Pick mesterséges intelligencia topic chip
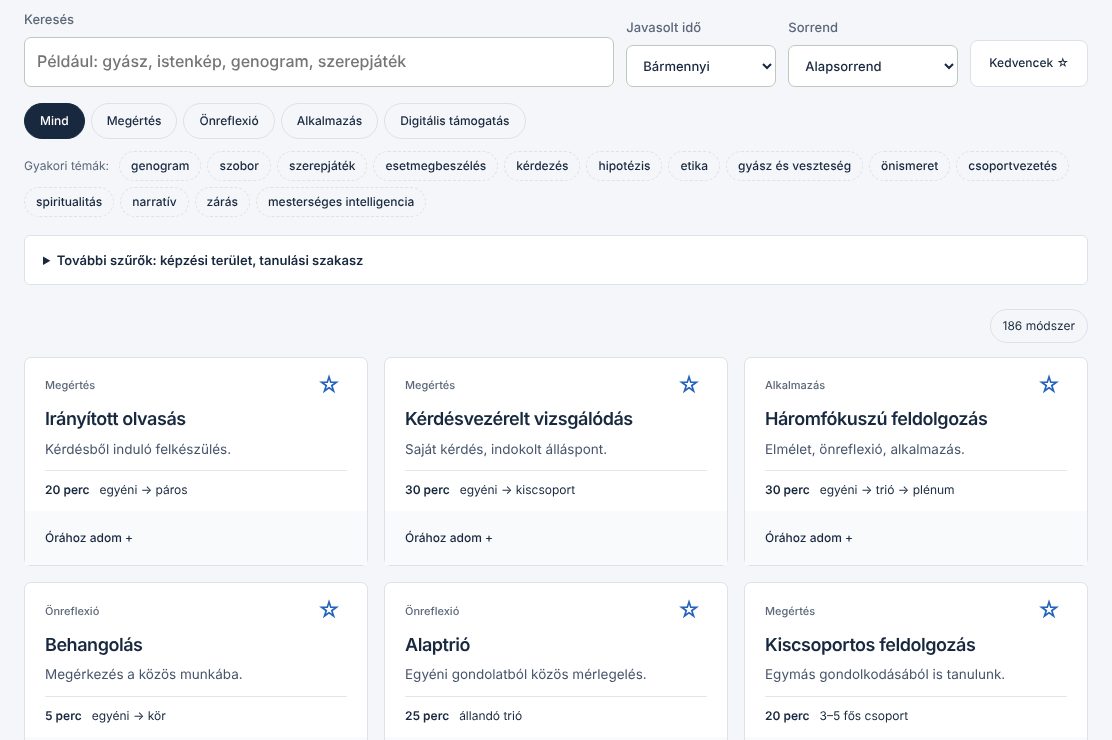This screenshot has width=1112, height=740. tap(340, 201)
